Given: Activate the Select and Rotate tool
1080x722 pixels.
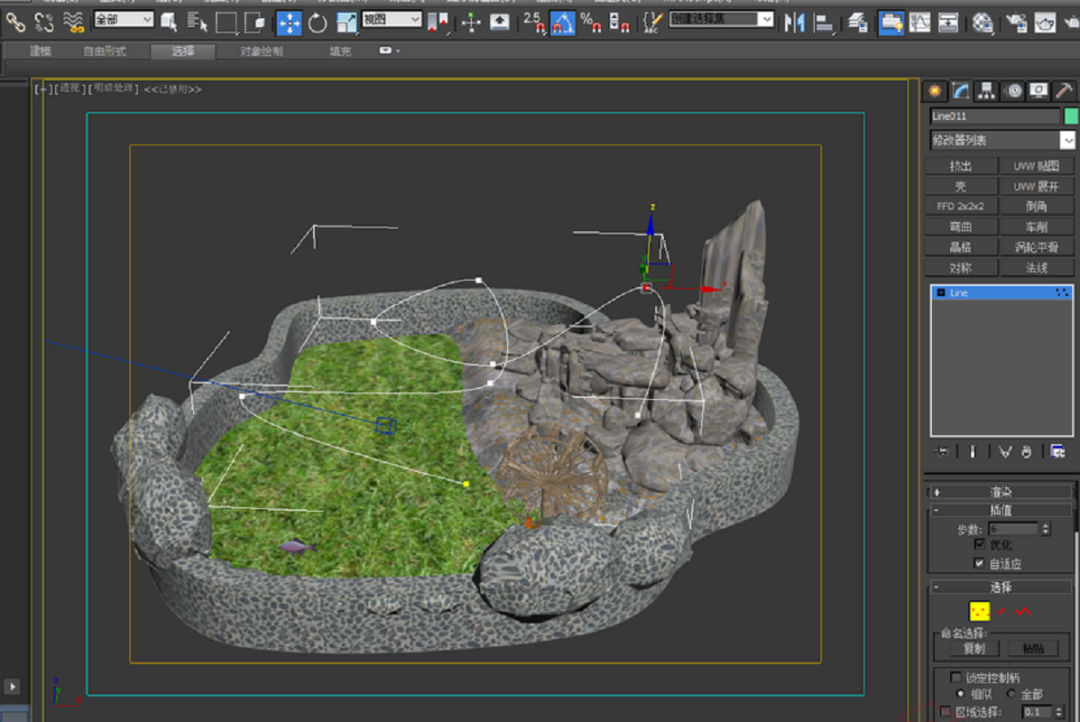Looking at the screenshot, I should pyautogui.click(x=318, y=22).
